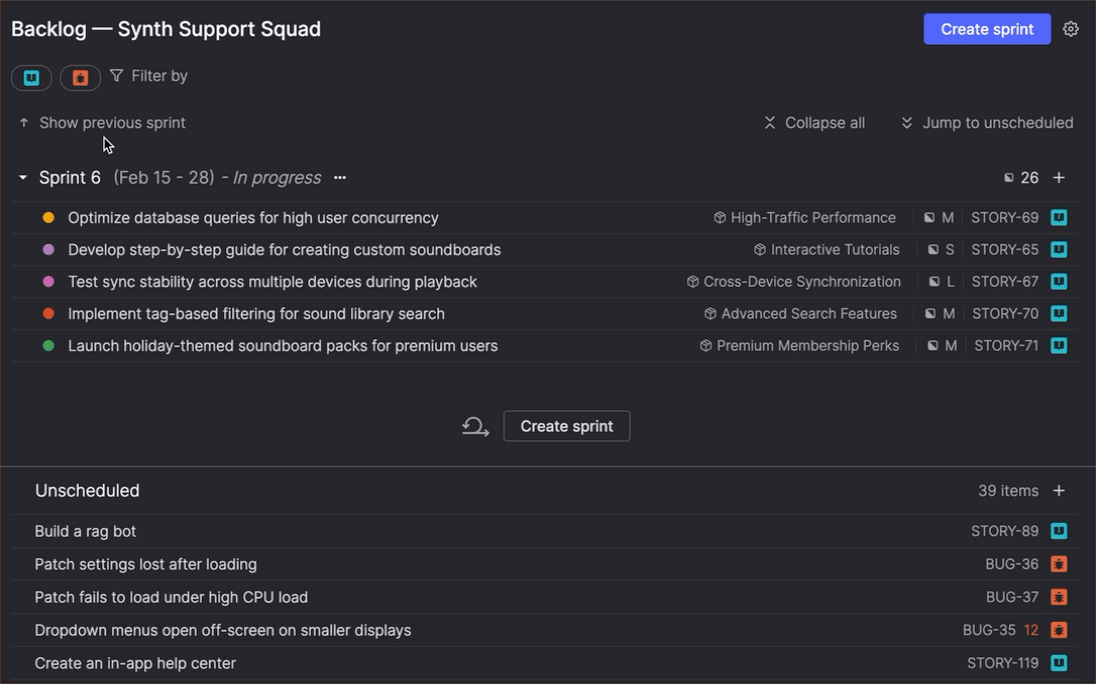Click the yellow status dot on STORY-69
The width and height of the screenshot is (1096, 684).
(x=48, y=218)
